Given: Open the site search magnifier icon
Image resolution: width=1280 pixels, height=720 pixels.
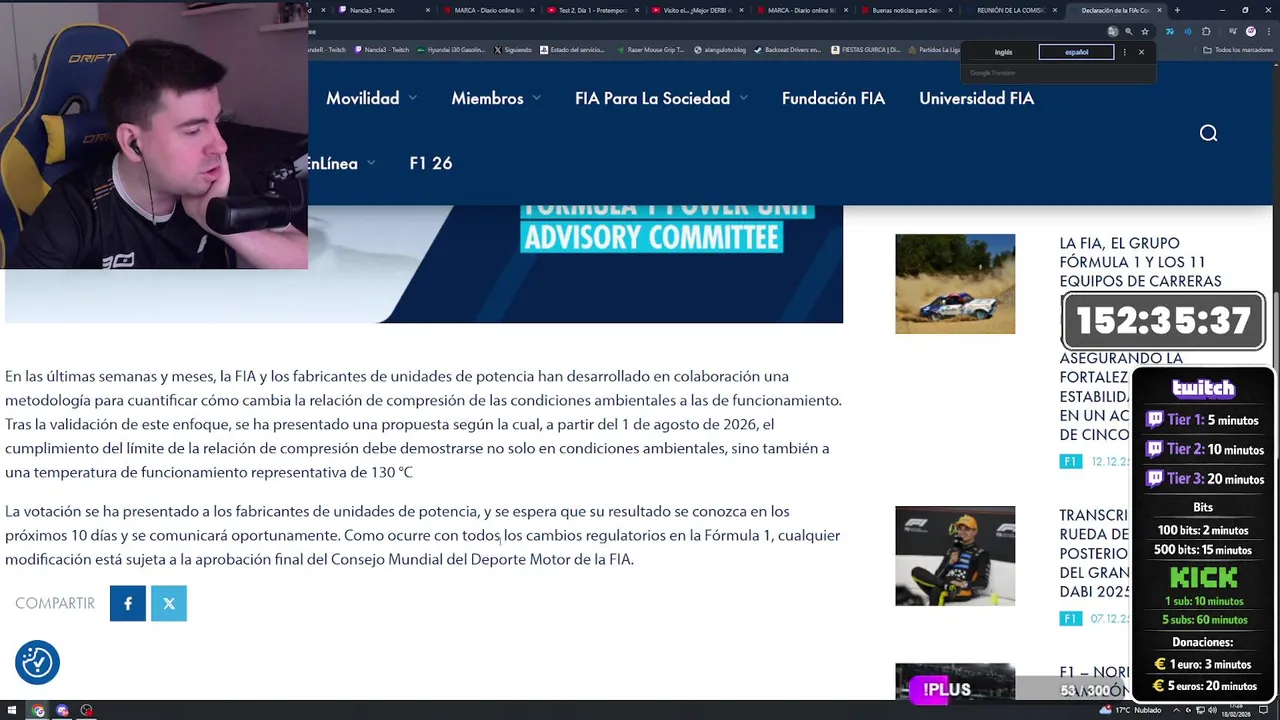Looking at the screenshot, I should click(x=1208, y=133).
